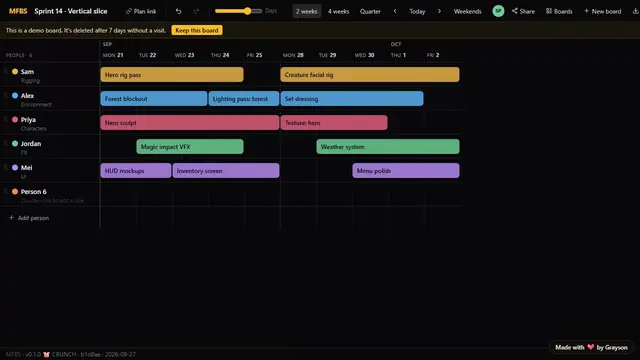Click the Made with heart by Grayson badge
Screen dimensions: 640x360
coord(591,347)
